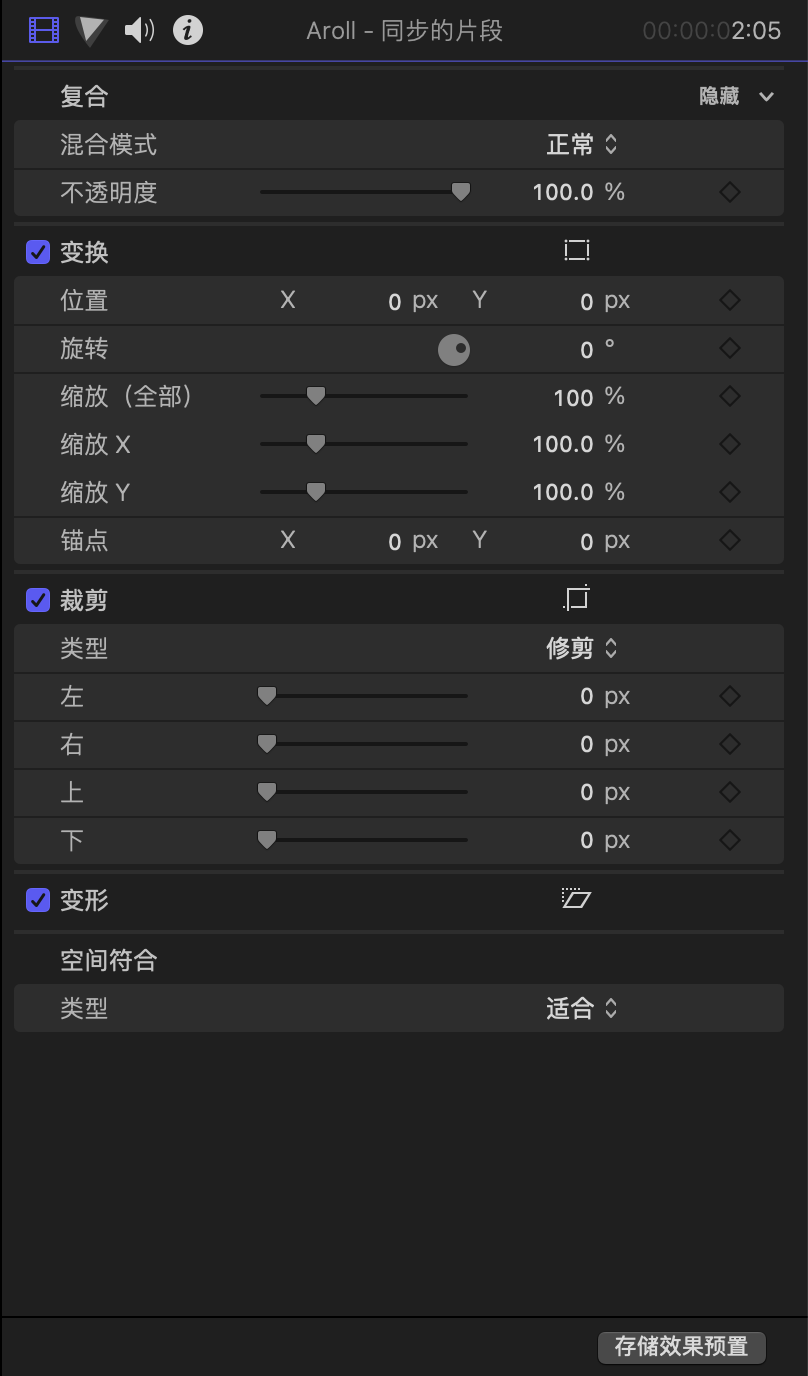
Task: Uncheck the 裁剪 crop checkbox
Action: tap(38, 600)
